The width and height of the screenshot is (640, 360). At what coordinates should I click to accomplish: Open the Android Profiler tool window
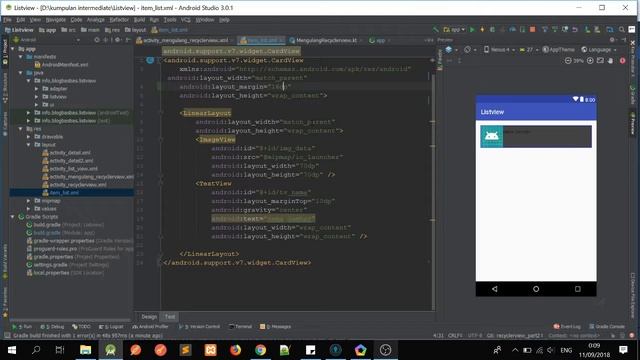tap(150, 327)
